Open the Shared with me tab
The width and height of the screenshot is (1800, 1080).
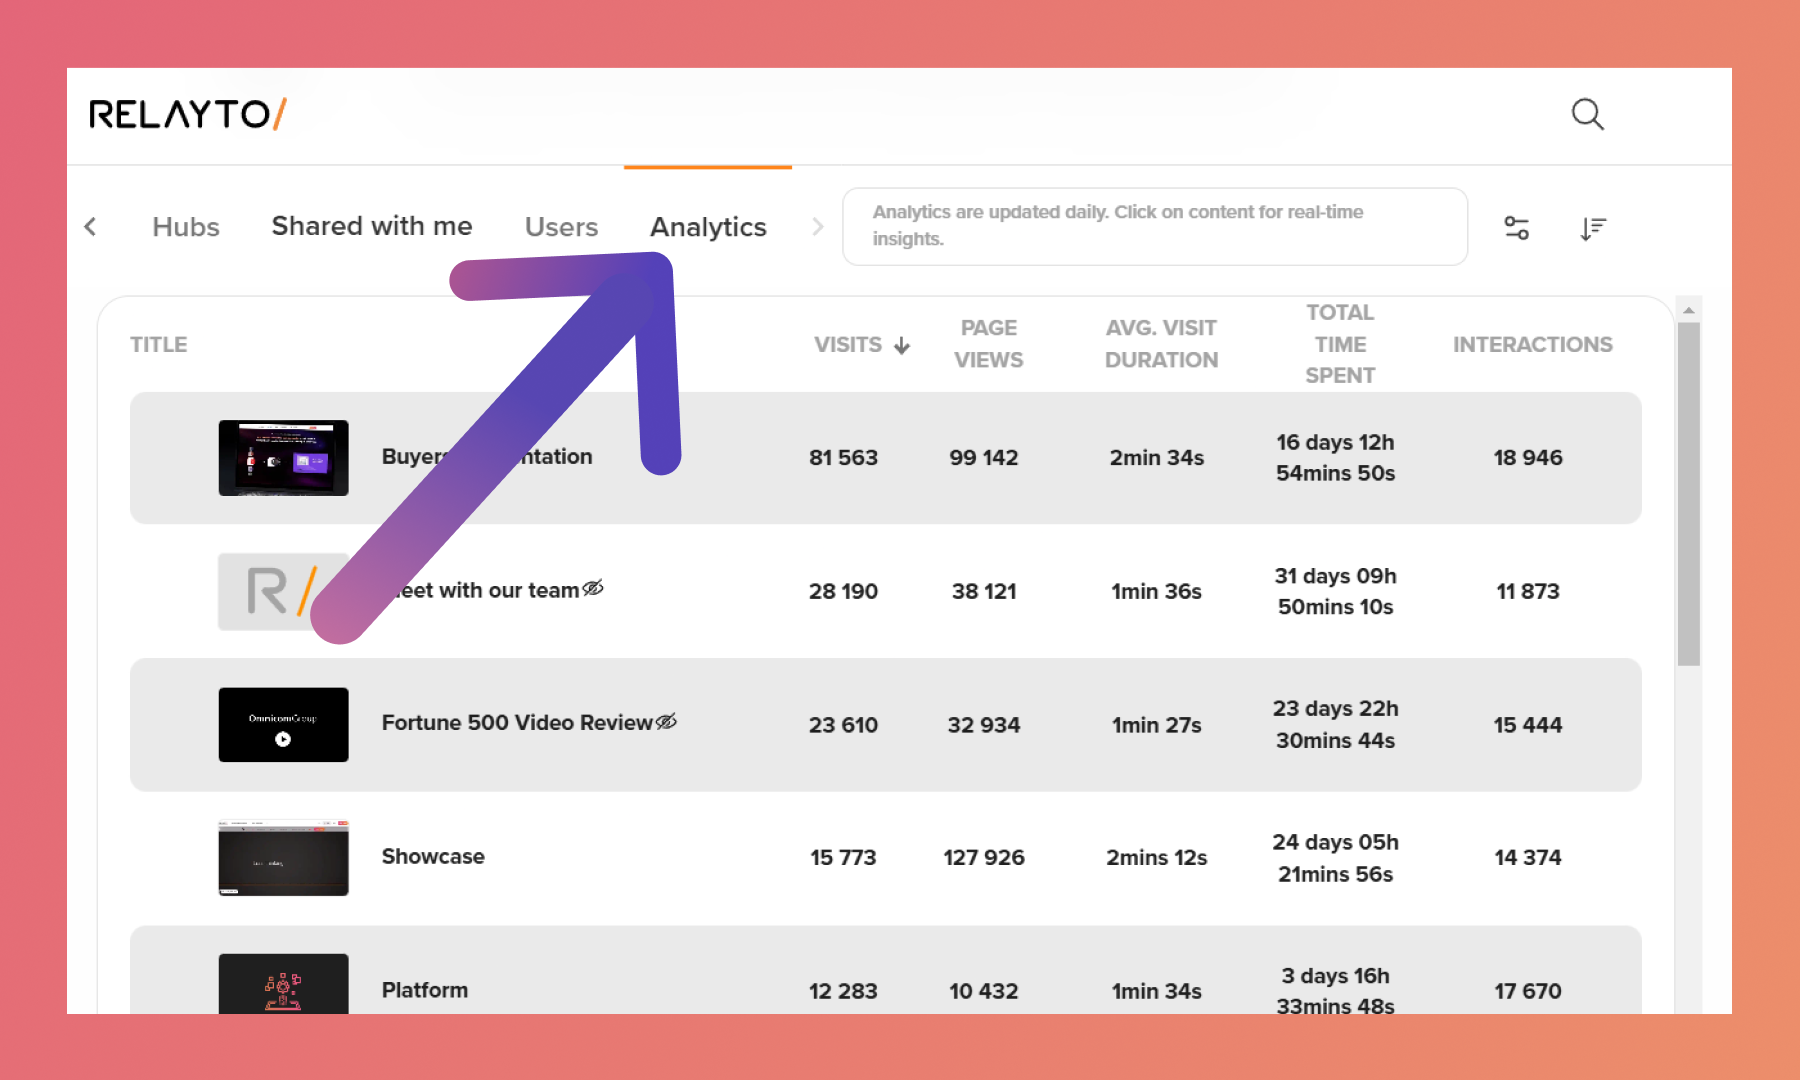tap(372, 226)
